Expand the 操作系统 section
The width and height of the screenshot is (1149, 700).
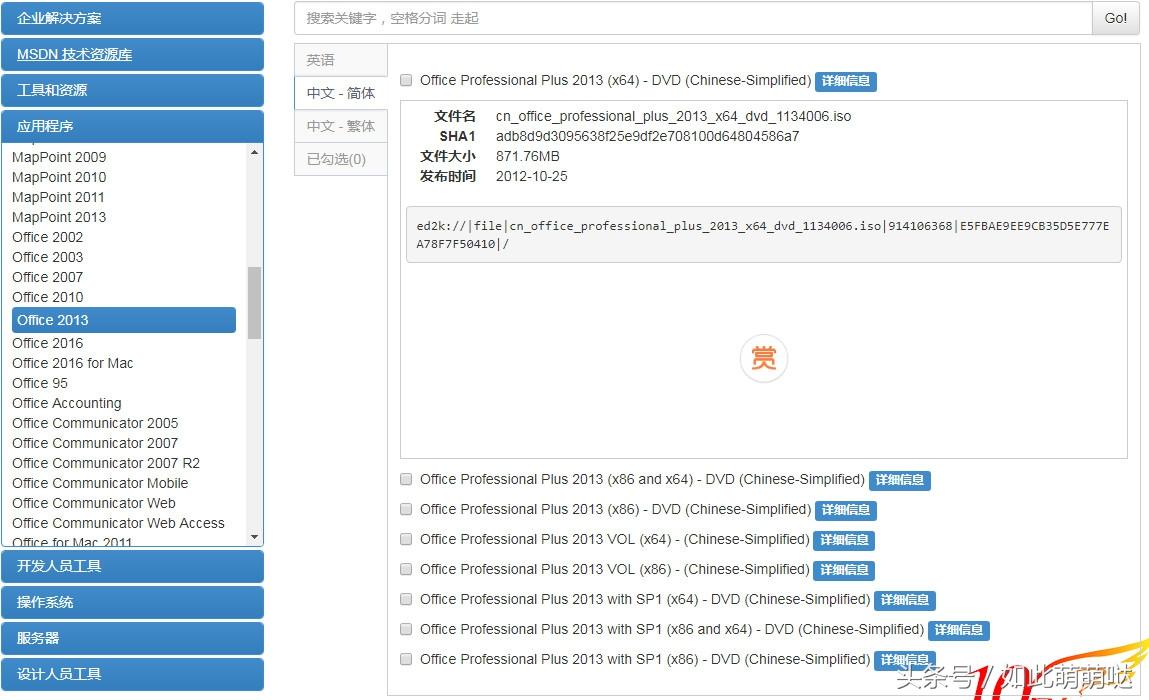point(133,602)
